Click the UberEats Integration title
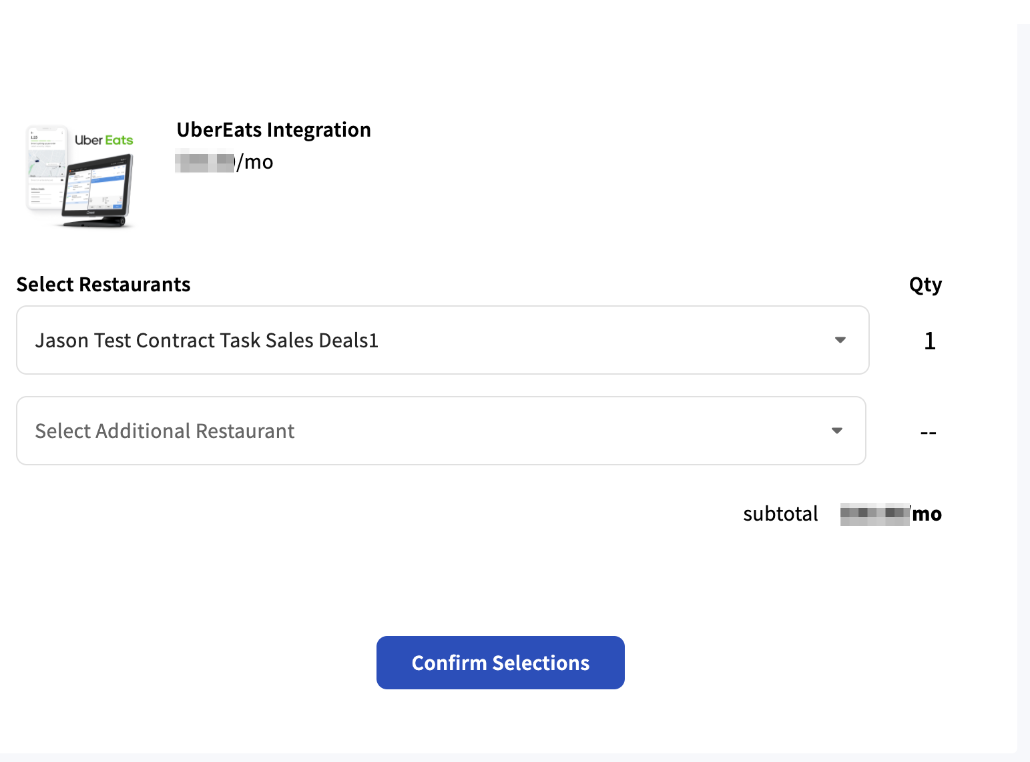Viewport: 1030px width, 762px height. [273, 129]
